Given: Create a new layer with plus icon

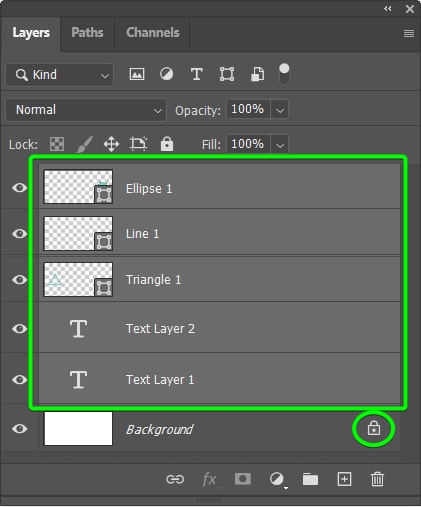Looking at the screenshot, I should [344, 479].
